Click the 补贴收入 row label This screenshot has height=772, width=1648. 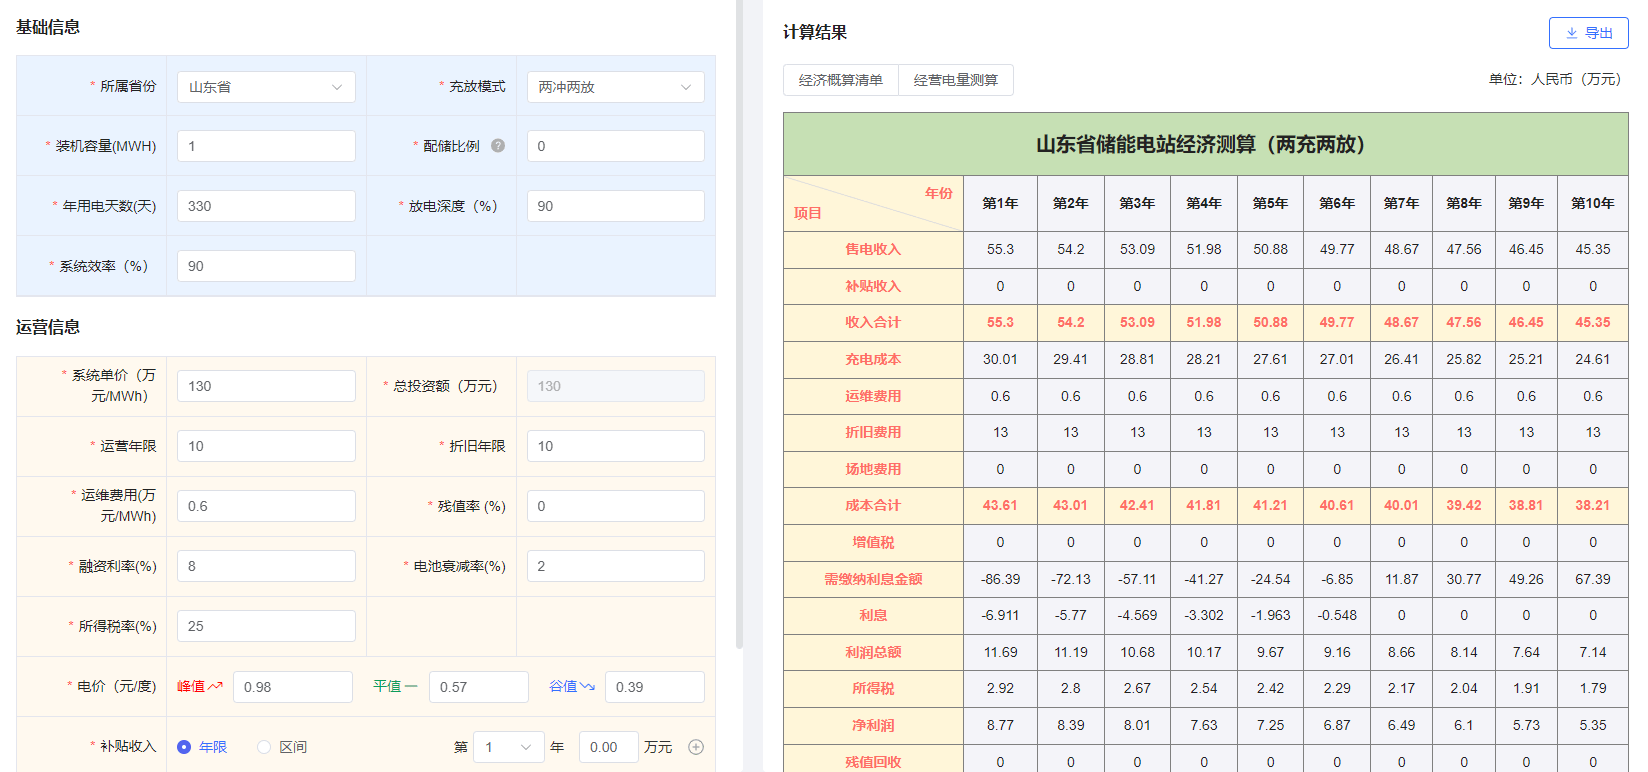[873, 286]
